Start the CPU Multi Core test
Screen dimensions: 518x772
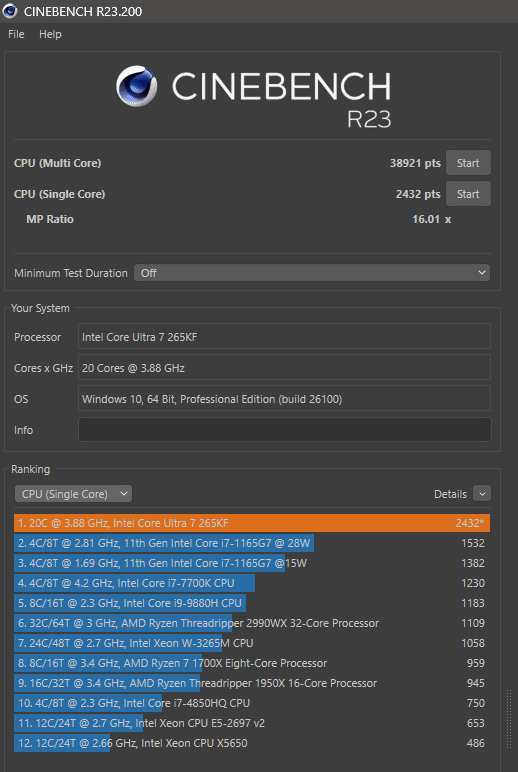click(468, 163)
